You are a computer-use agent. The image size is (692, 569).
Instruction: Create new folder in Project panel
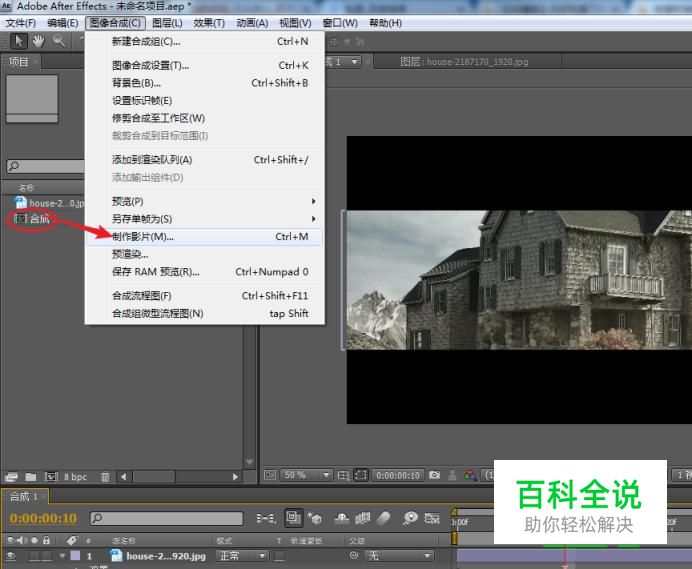30,477
